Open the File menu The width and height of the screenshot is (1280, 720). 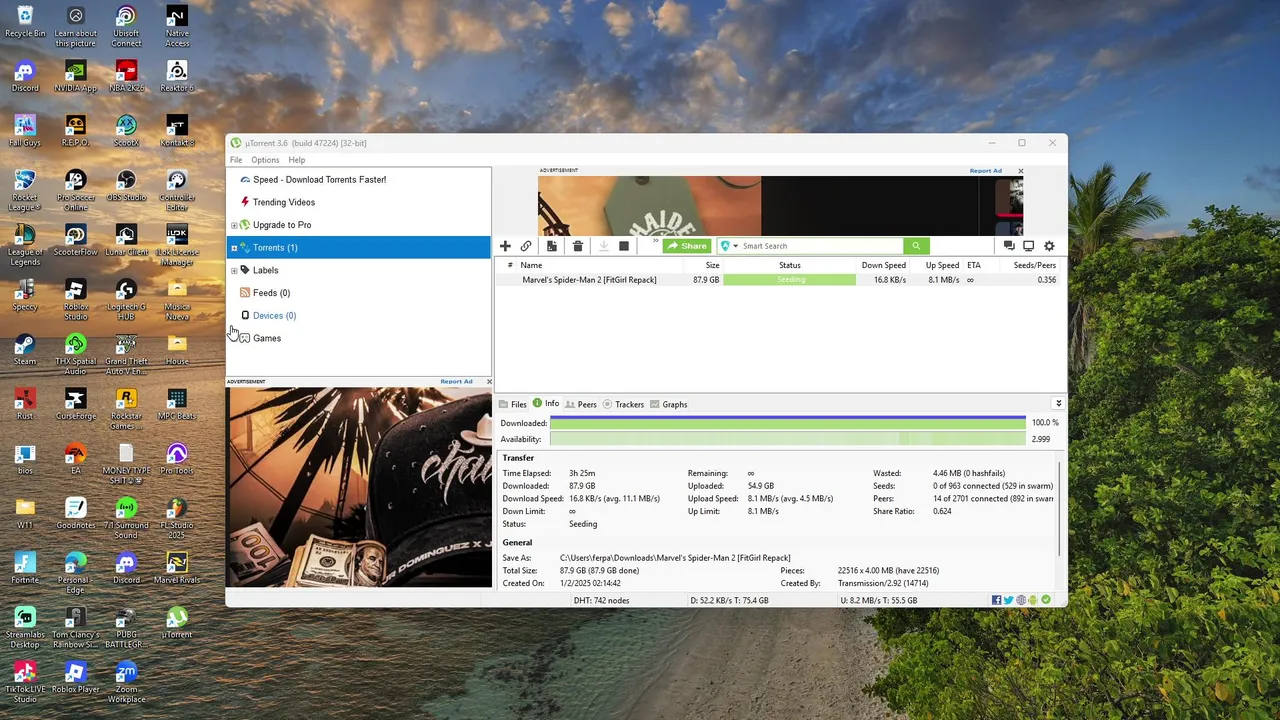(x=236, y=160)
